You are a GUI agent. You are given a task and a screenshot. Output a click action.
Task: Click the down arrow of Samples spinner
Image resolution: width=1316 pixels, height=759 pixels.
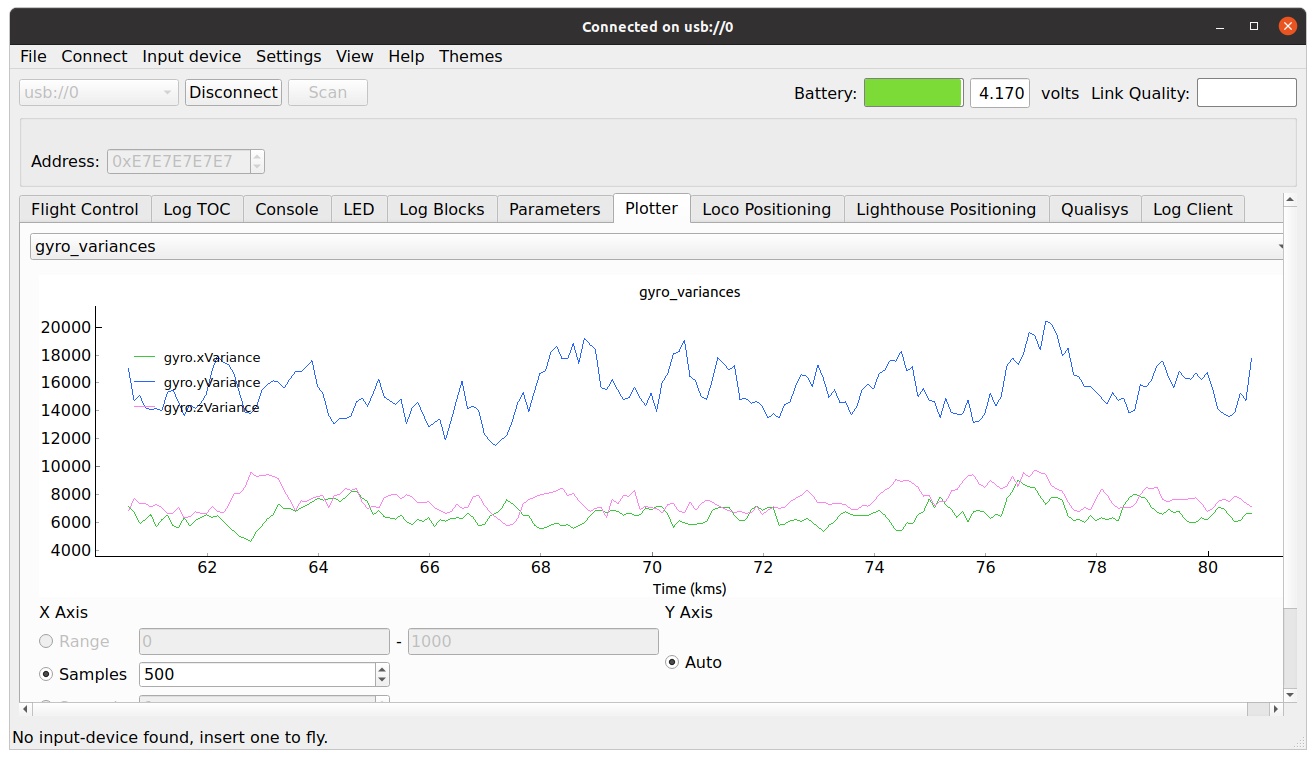[382, 680]
